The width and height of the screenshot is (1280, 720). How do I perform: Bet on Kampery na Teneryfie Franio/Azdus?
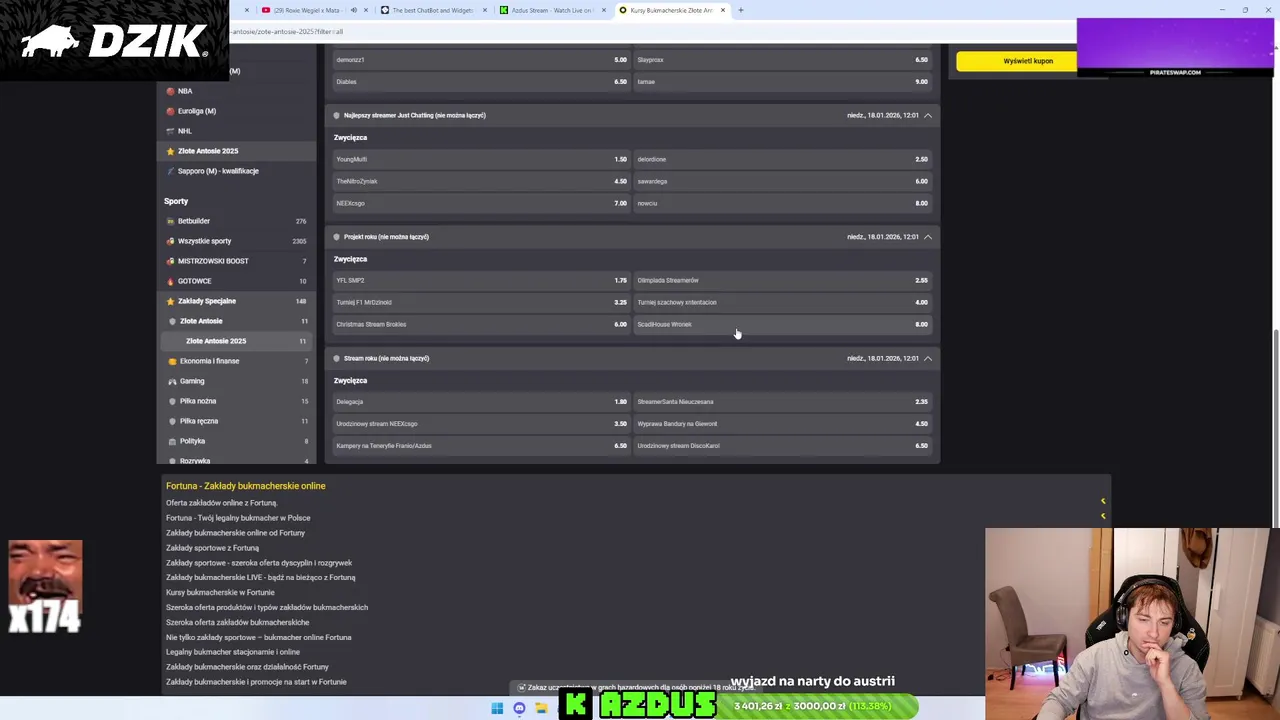pyautogui.click(x=481, y=446)
